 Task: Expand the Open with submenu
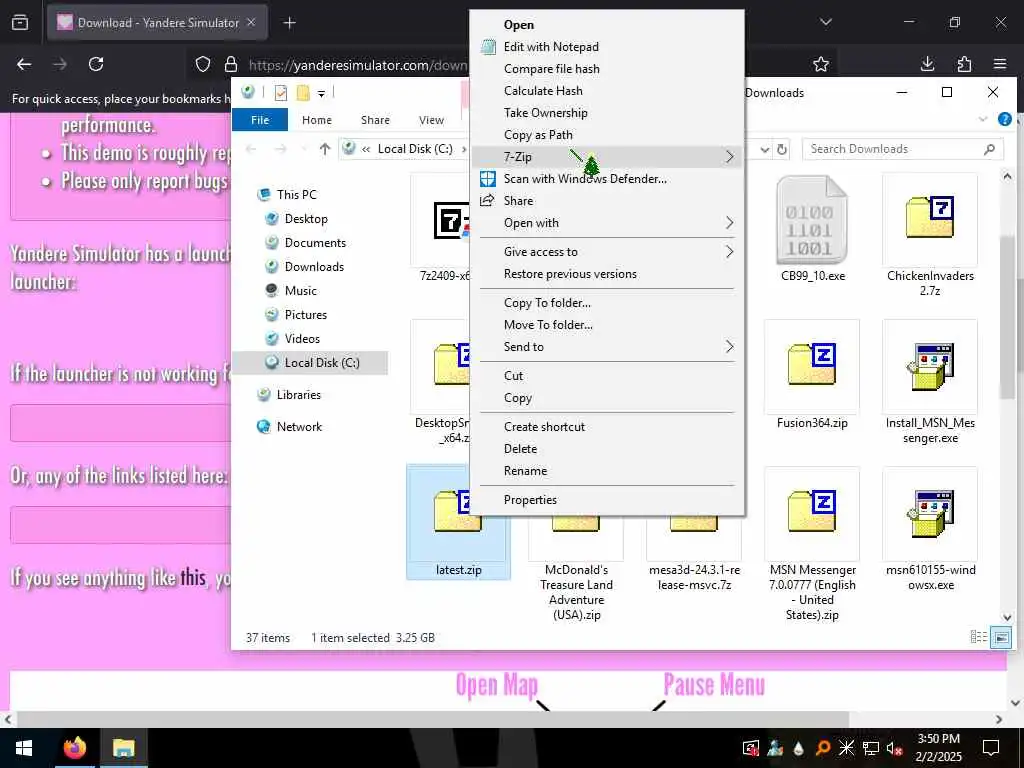[607, 223]
